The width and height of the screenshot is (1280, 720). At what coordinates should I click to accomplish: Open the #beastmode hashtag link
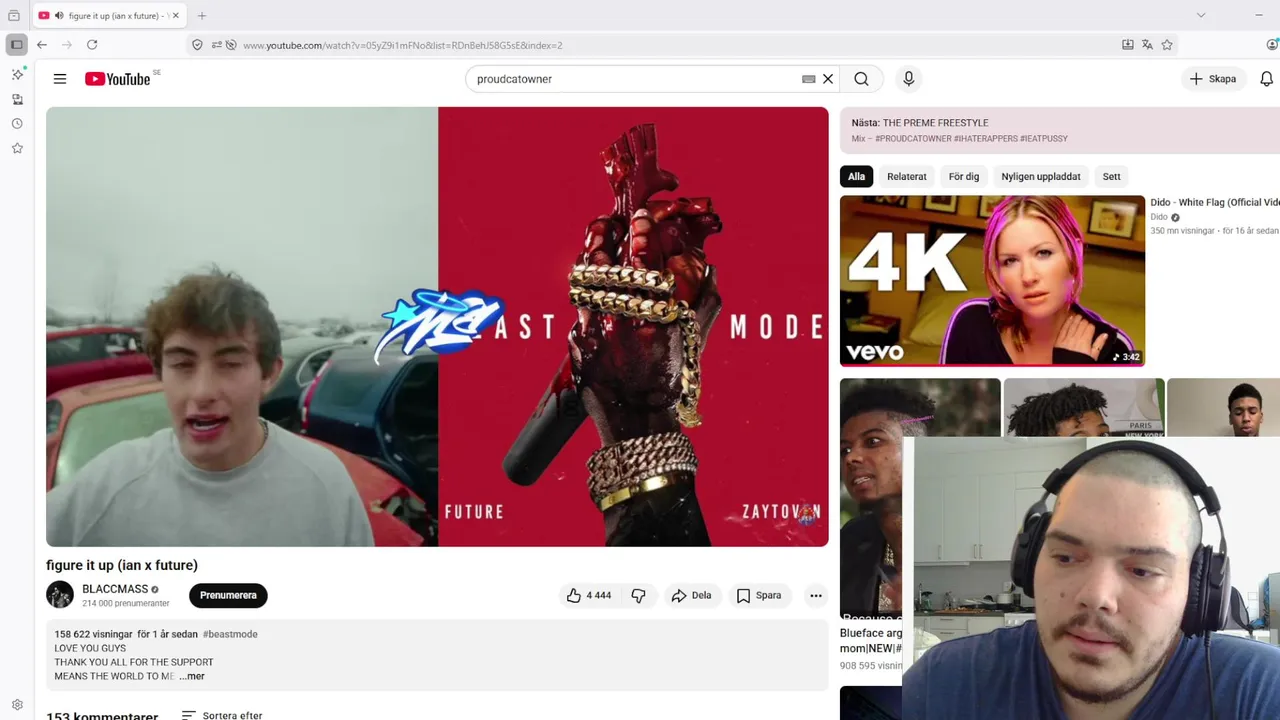click(x=230, y=634)
